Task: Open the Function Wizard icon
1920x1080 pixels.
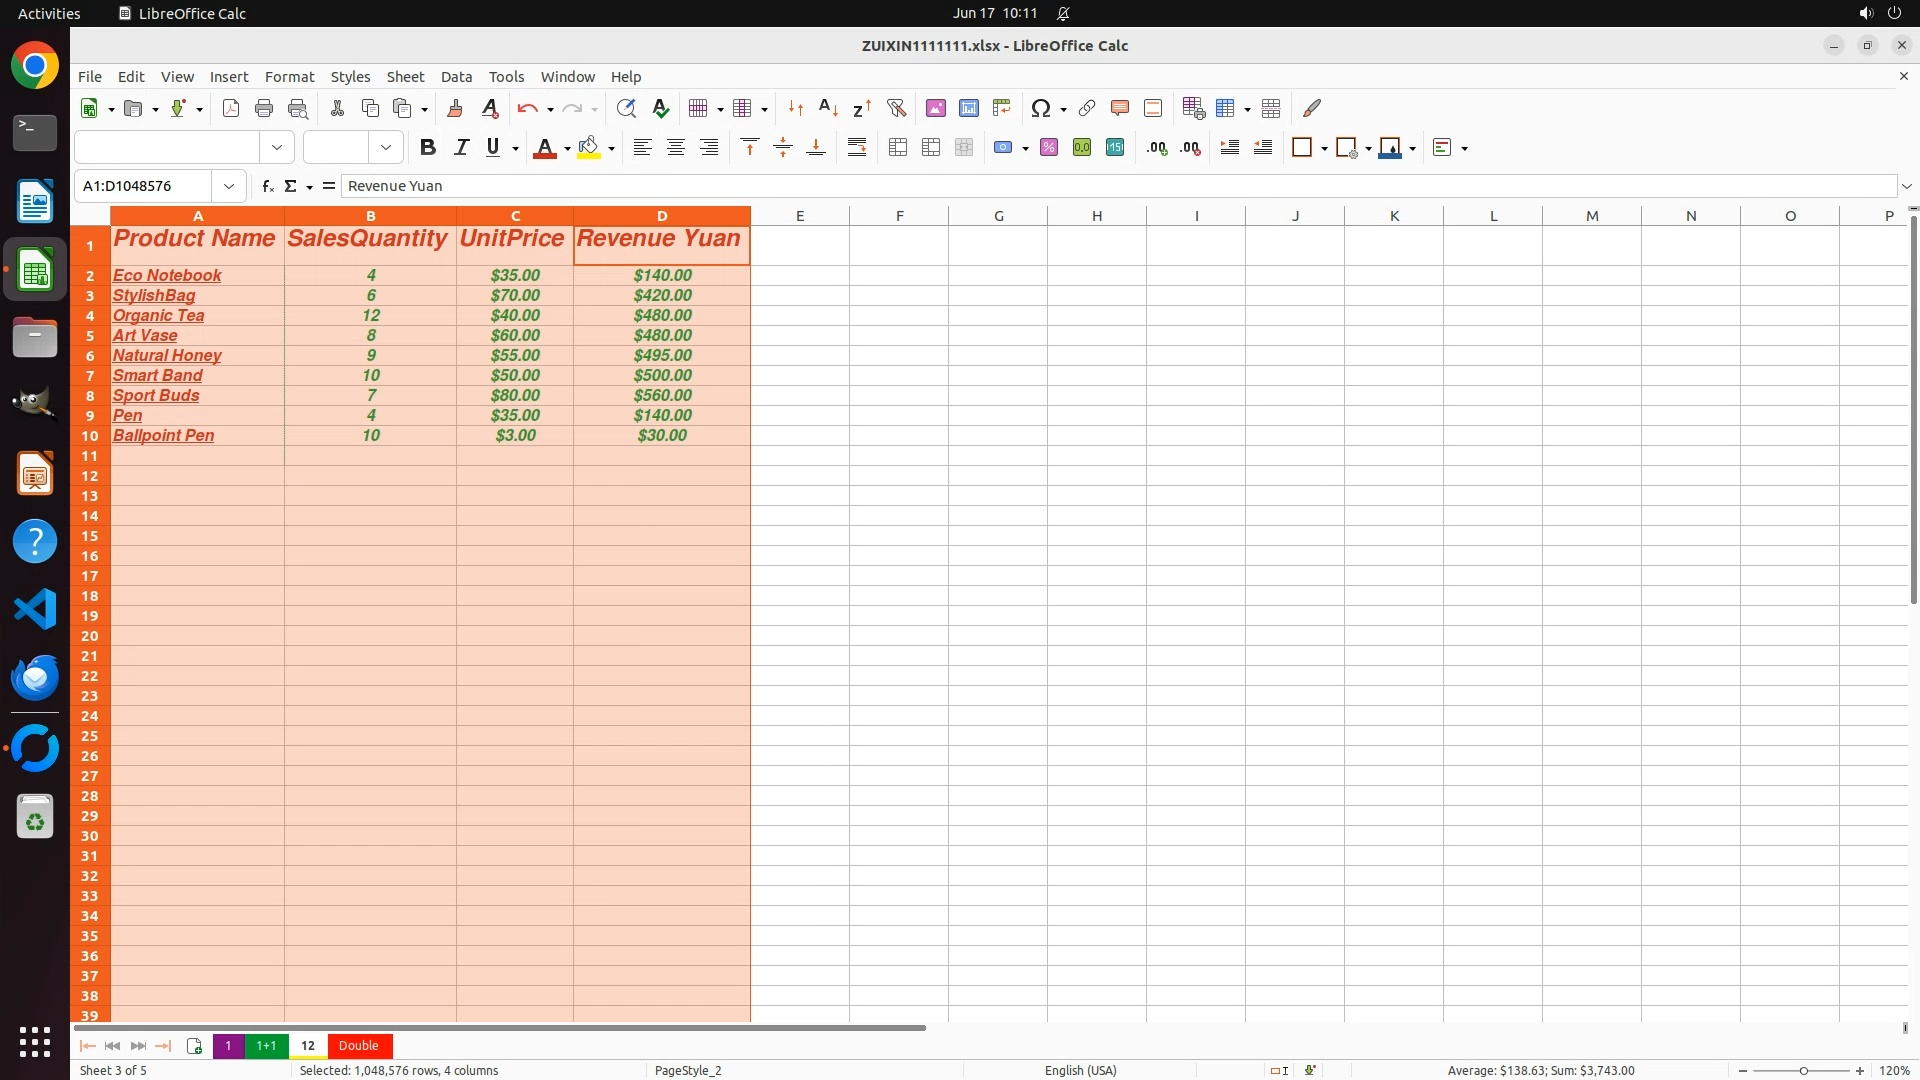Action: (267, 186)
